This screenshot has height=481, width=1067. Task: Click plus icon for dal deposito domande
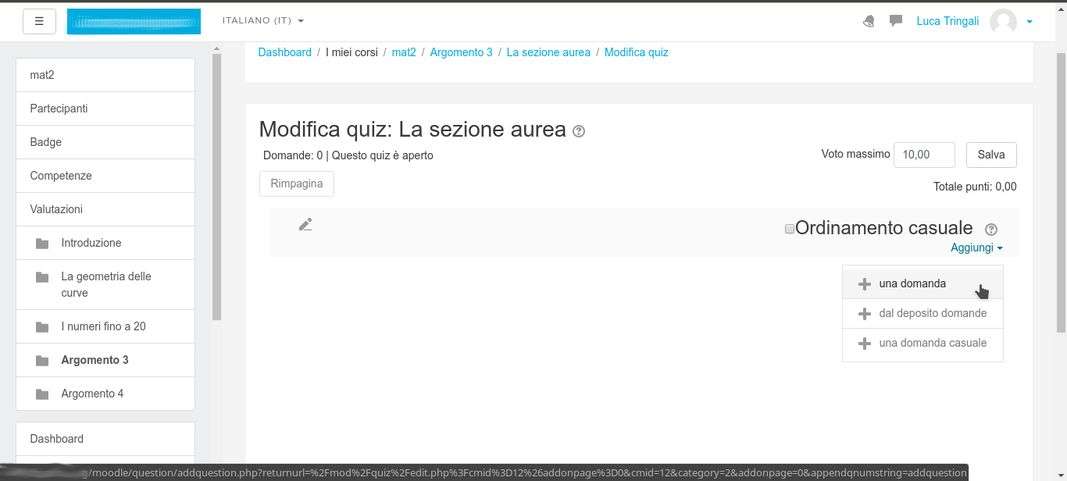coord(864,314)
